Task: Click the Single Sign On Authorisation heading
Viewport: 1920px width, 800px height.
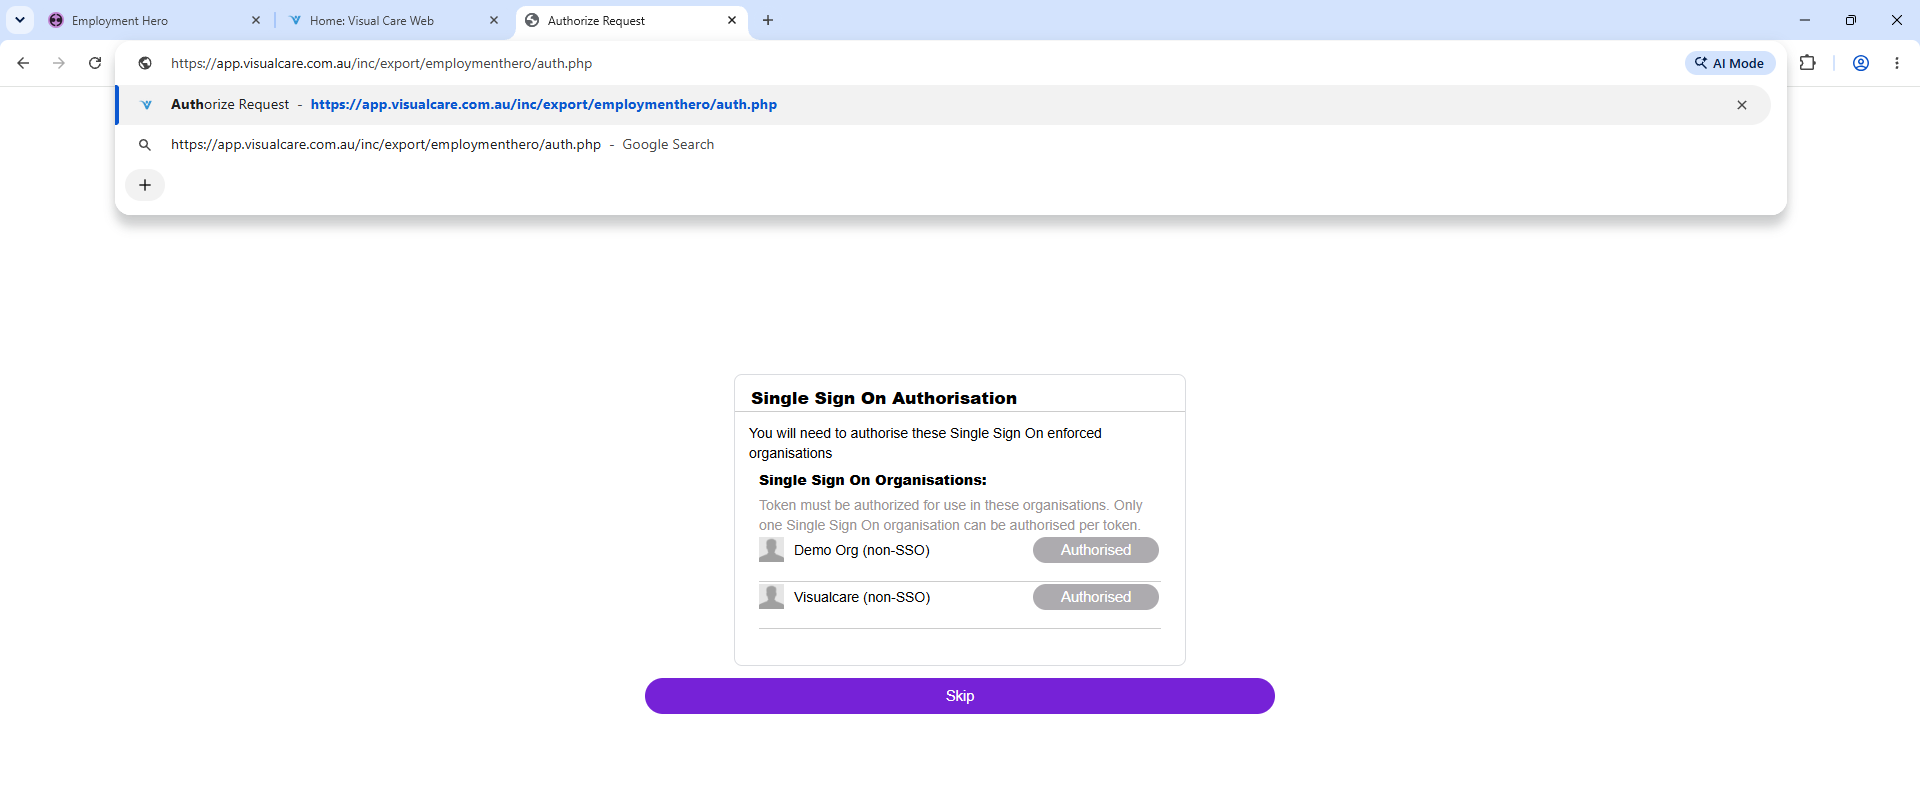Action: (x=884, y=398)
